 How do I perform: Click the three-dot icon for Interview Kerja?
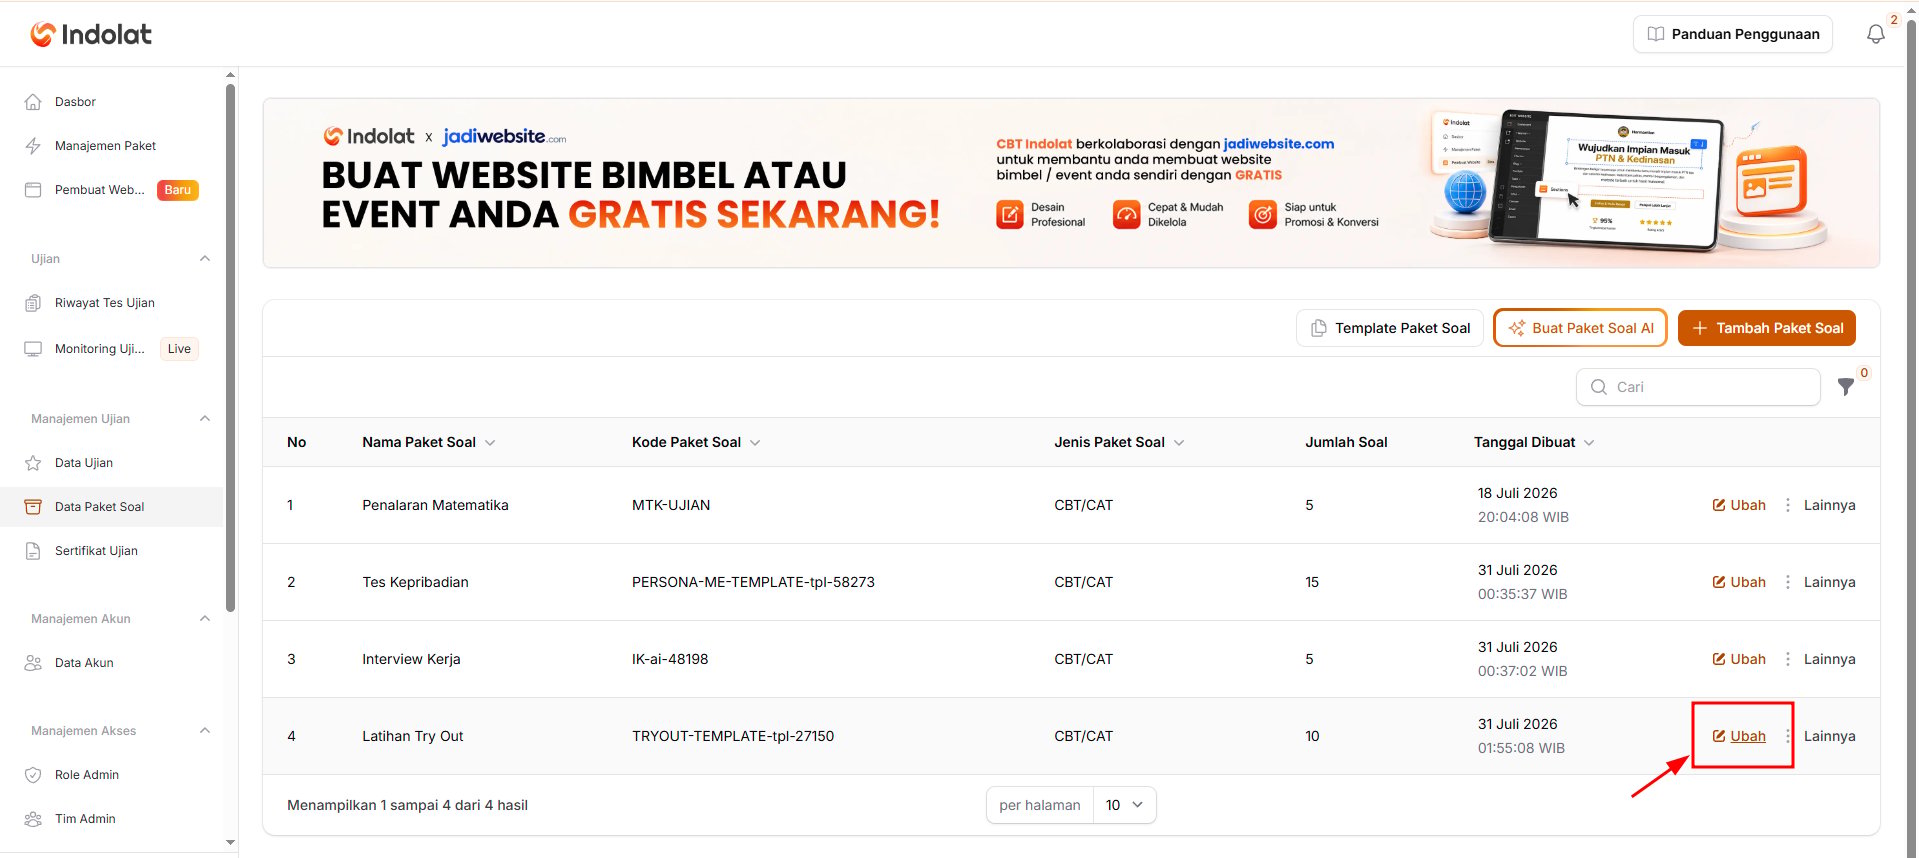(1788, 659)
